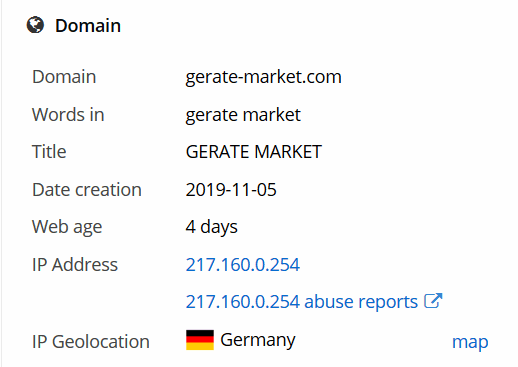518x367 pixels.
Task: Open the map link for IP Geolocation
Action: [x=470, y=342]
